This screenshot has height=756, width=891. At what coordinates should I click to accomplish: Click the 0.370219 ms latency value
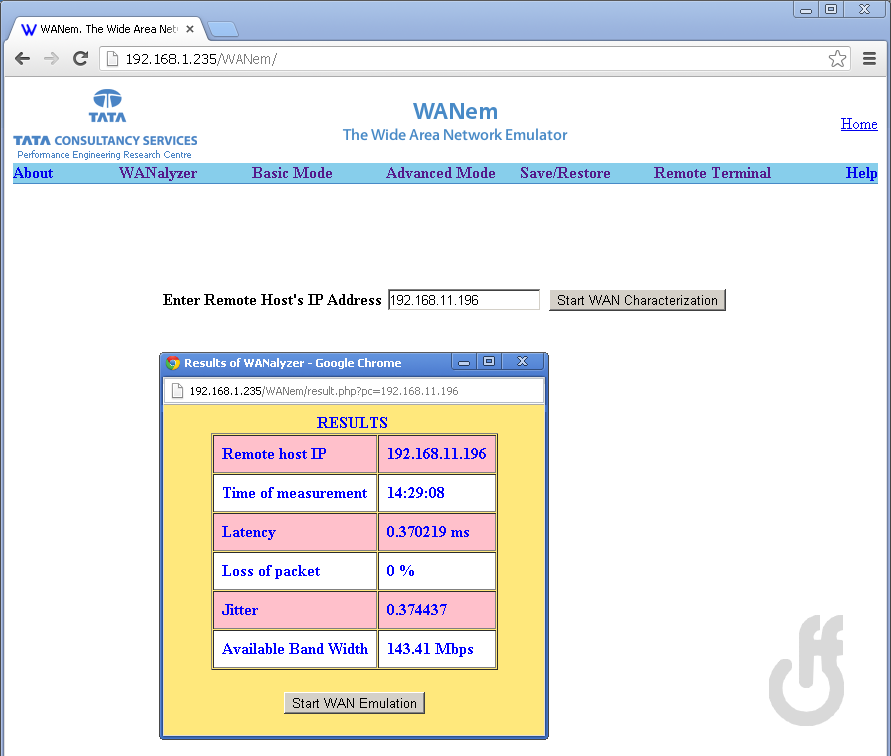click(x=428, y=532)
